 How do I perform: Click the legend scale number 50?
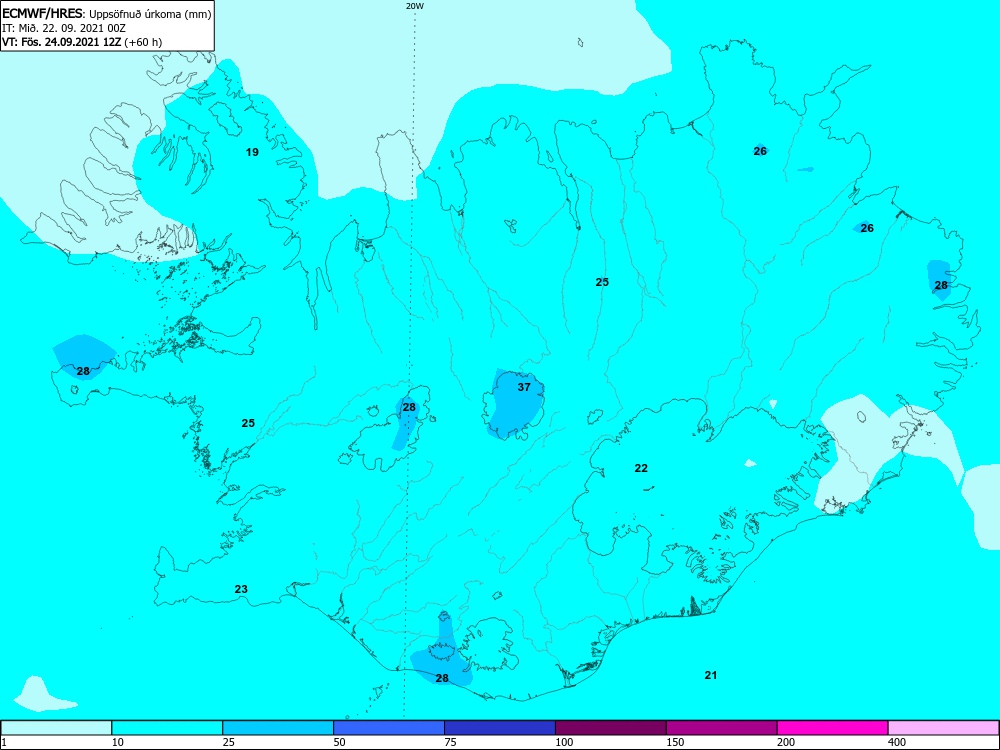339,742
